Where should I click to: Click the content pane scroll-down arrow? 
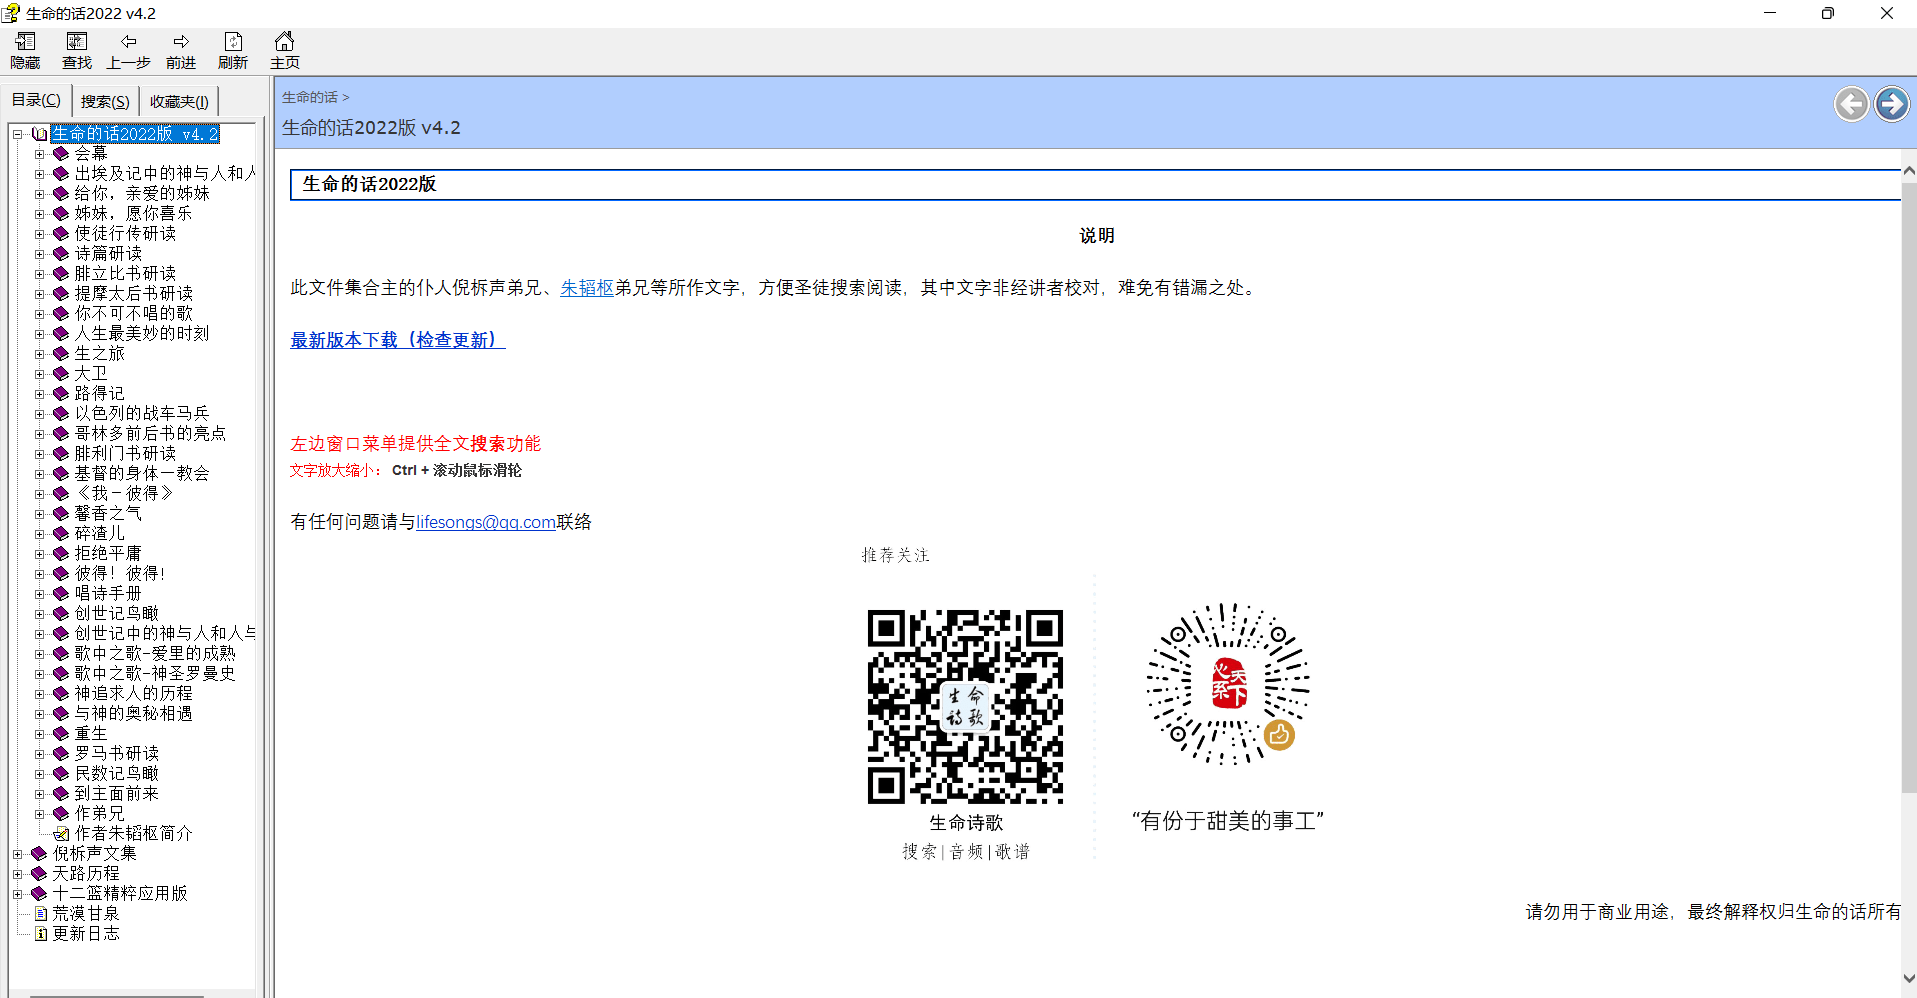pyautogui.click(x=1908, y=978)
